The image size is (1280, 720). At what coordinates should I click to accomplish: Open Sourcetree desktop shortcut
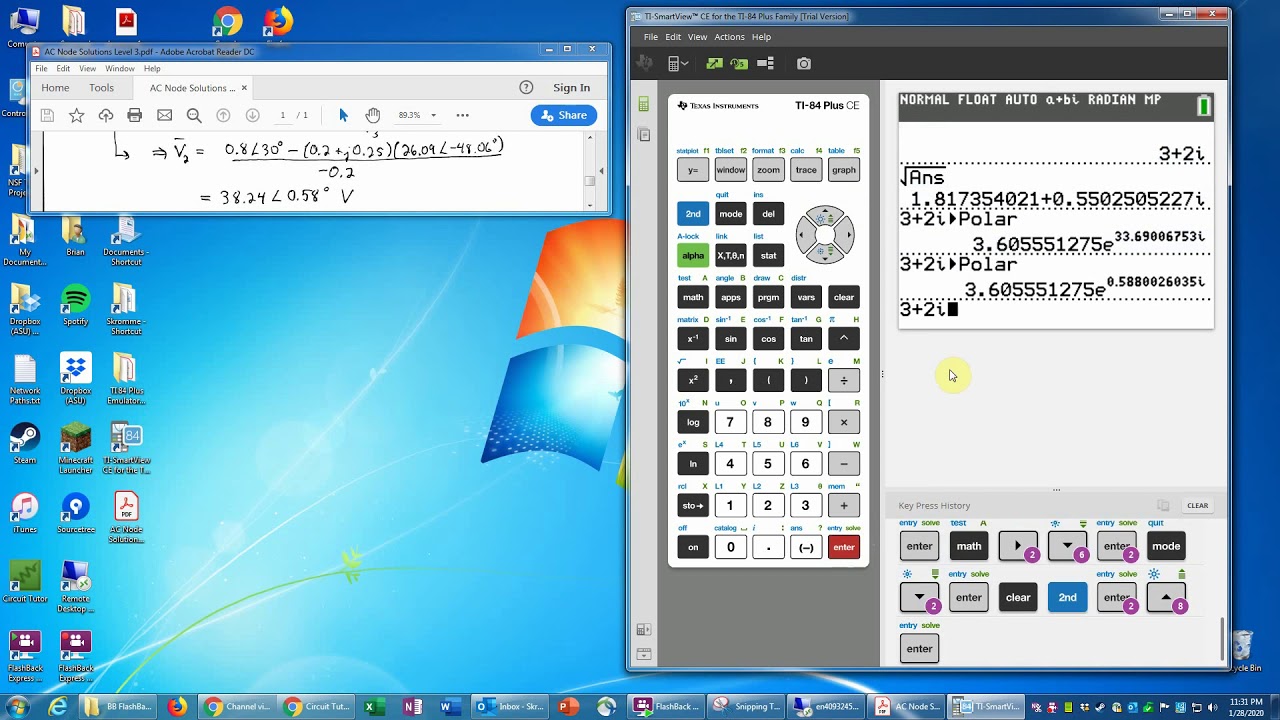coord(75,514)
